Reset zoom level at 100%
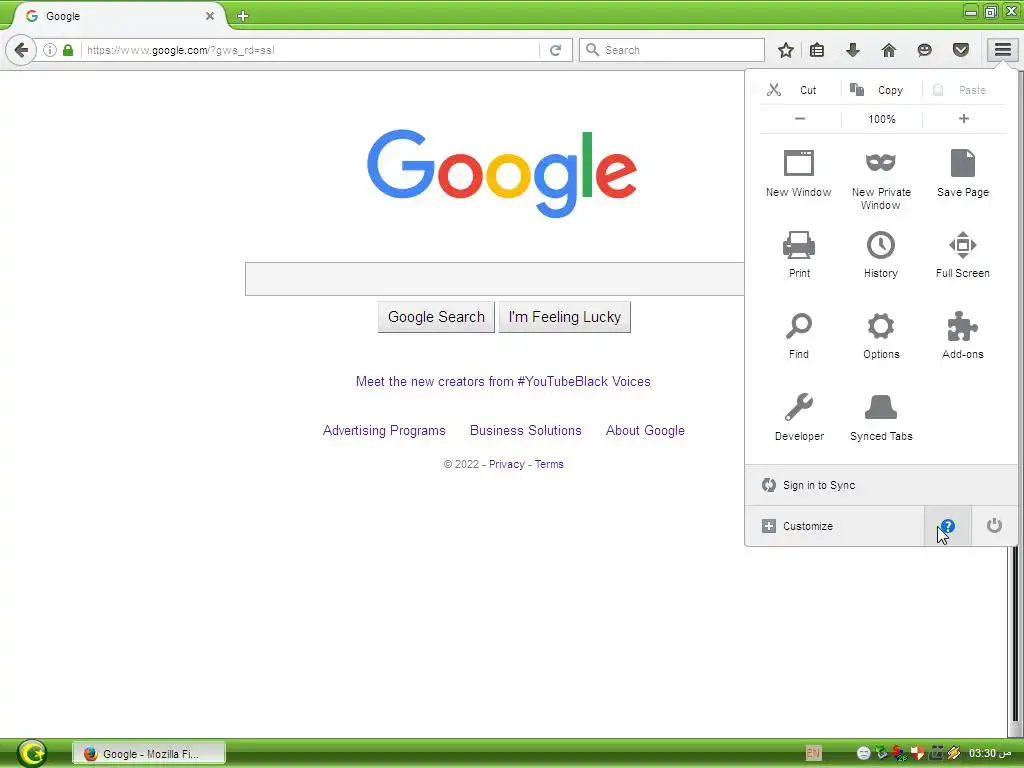This screenshot has width=1024, height=768. 882,119
